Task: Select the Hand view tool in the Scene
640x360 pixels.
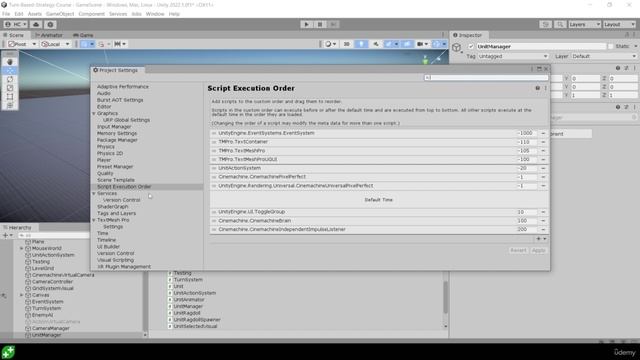Action: [10, 62]
